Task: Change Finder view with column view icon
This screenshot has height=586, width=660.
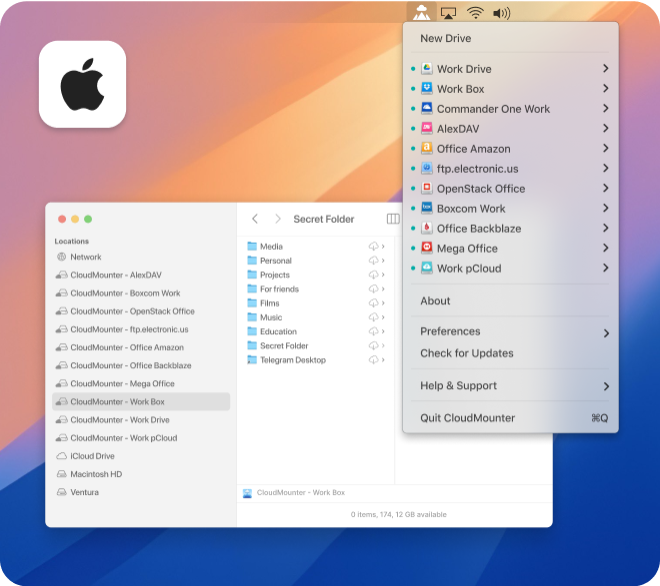Action: 393,219
